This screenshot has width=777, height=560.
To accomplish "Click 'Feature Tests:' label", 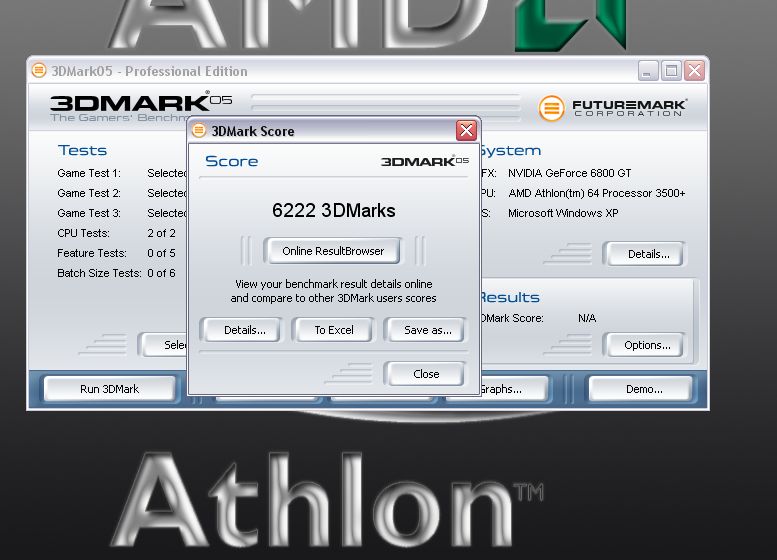I will point(92,253).
